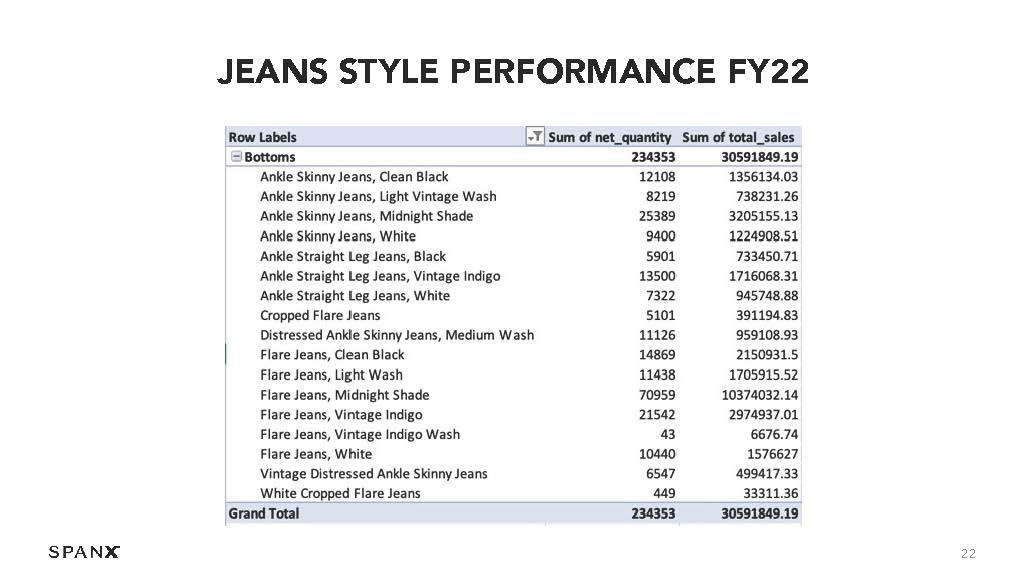
Task: Click sales value 959108.93
Action: click(x=767, y=335)
